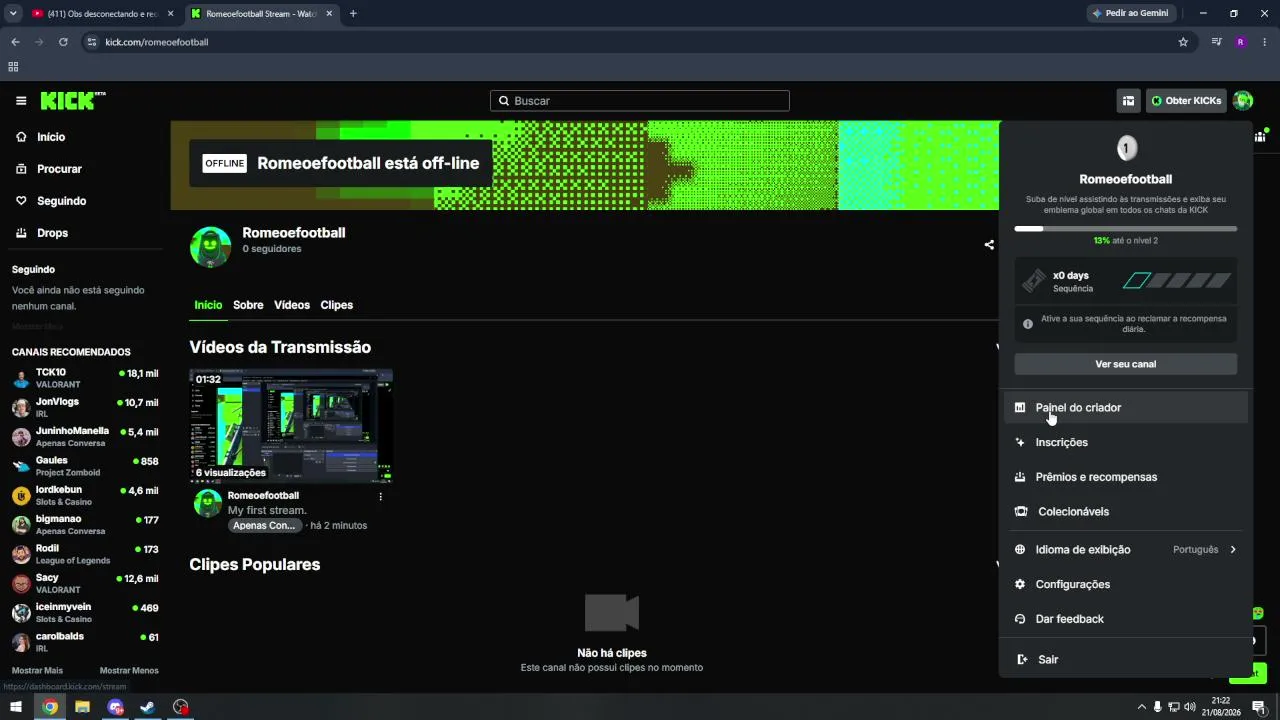The width and height of the screenshot is (1280, 720).
Task: Open Colecionáveis in profile menu
Action: tap(1126, 512)
